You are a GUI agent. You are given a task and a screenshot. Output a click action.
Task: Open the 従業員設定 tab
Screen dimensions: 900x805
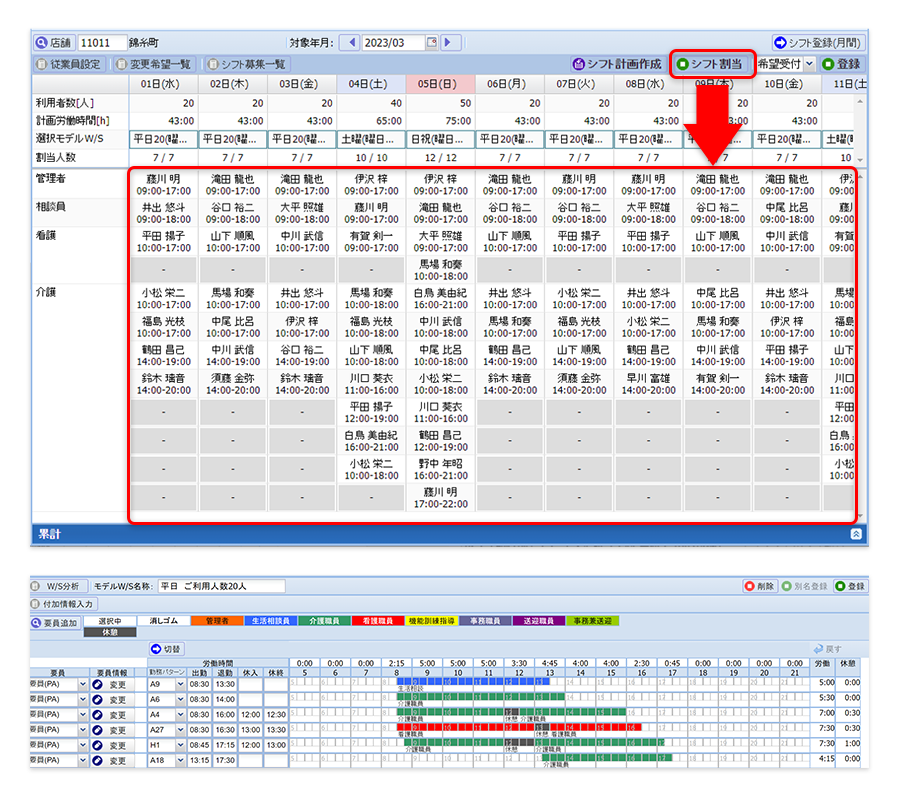pyautogui.click(x=69, y=64)
